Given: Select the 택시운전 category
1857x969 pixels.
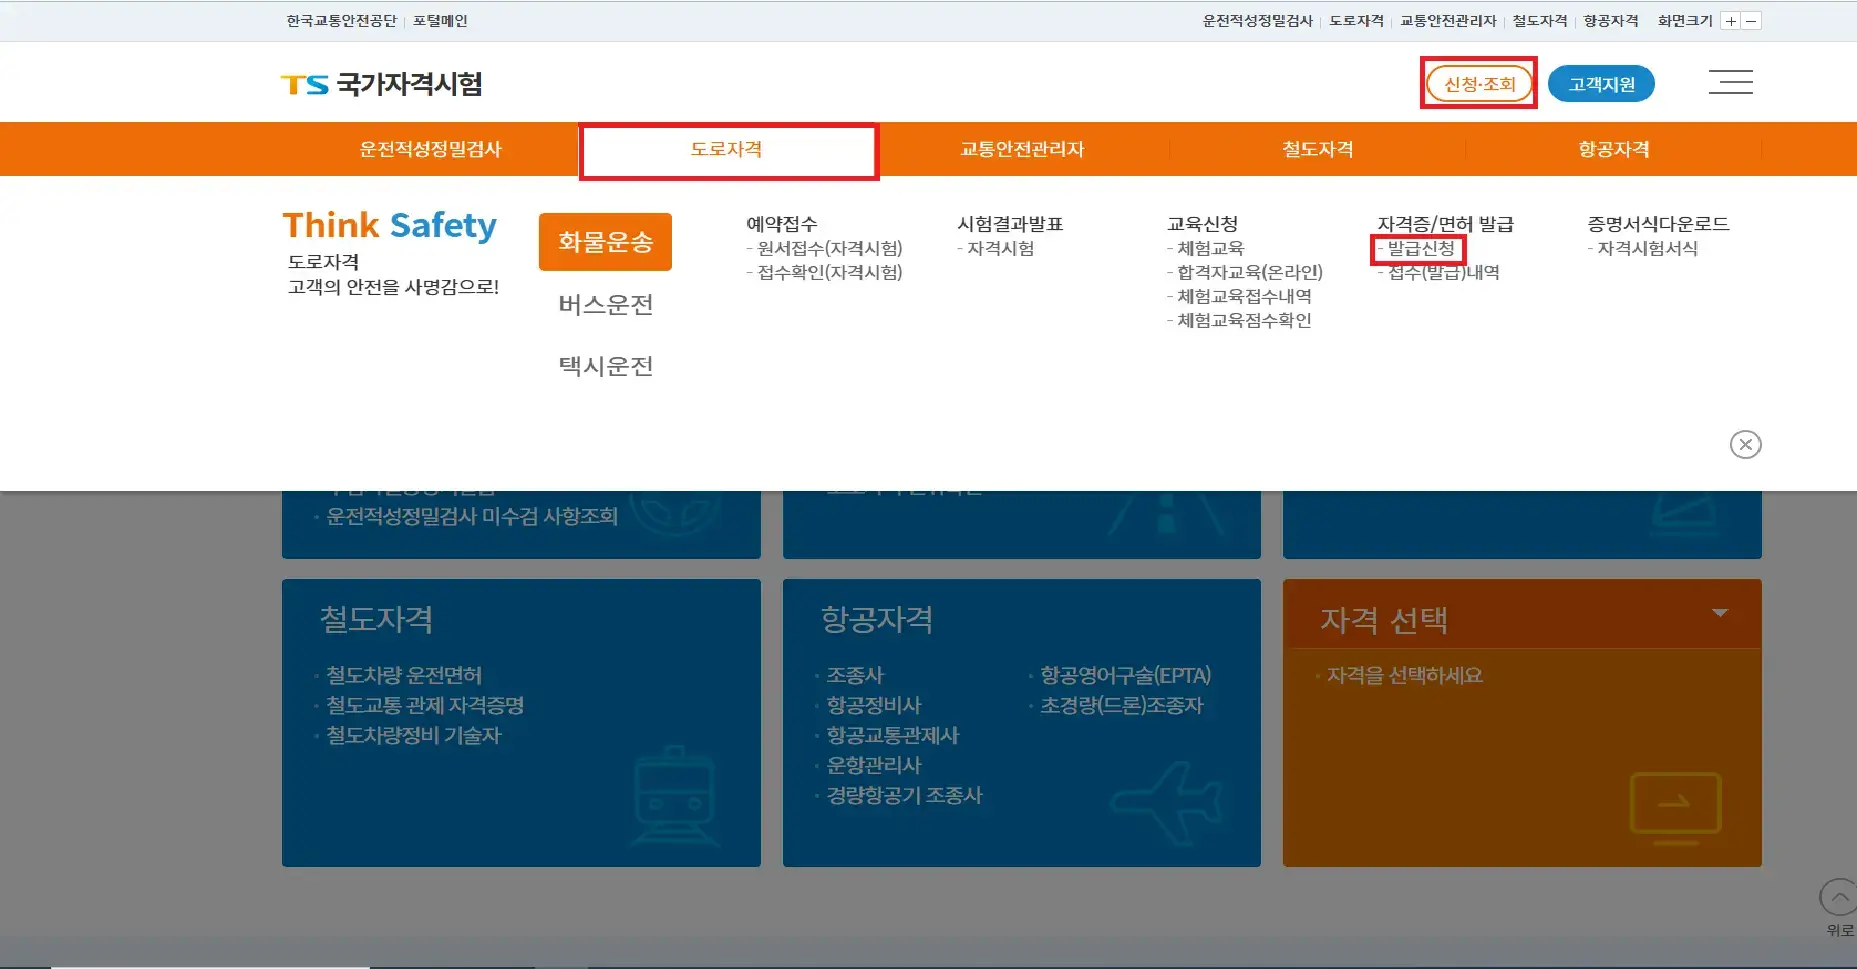Looking at the screenshot, I should (x=605, y=366).
